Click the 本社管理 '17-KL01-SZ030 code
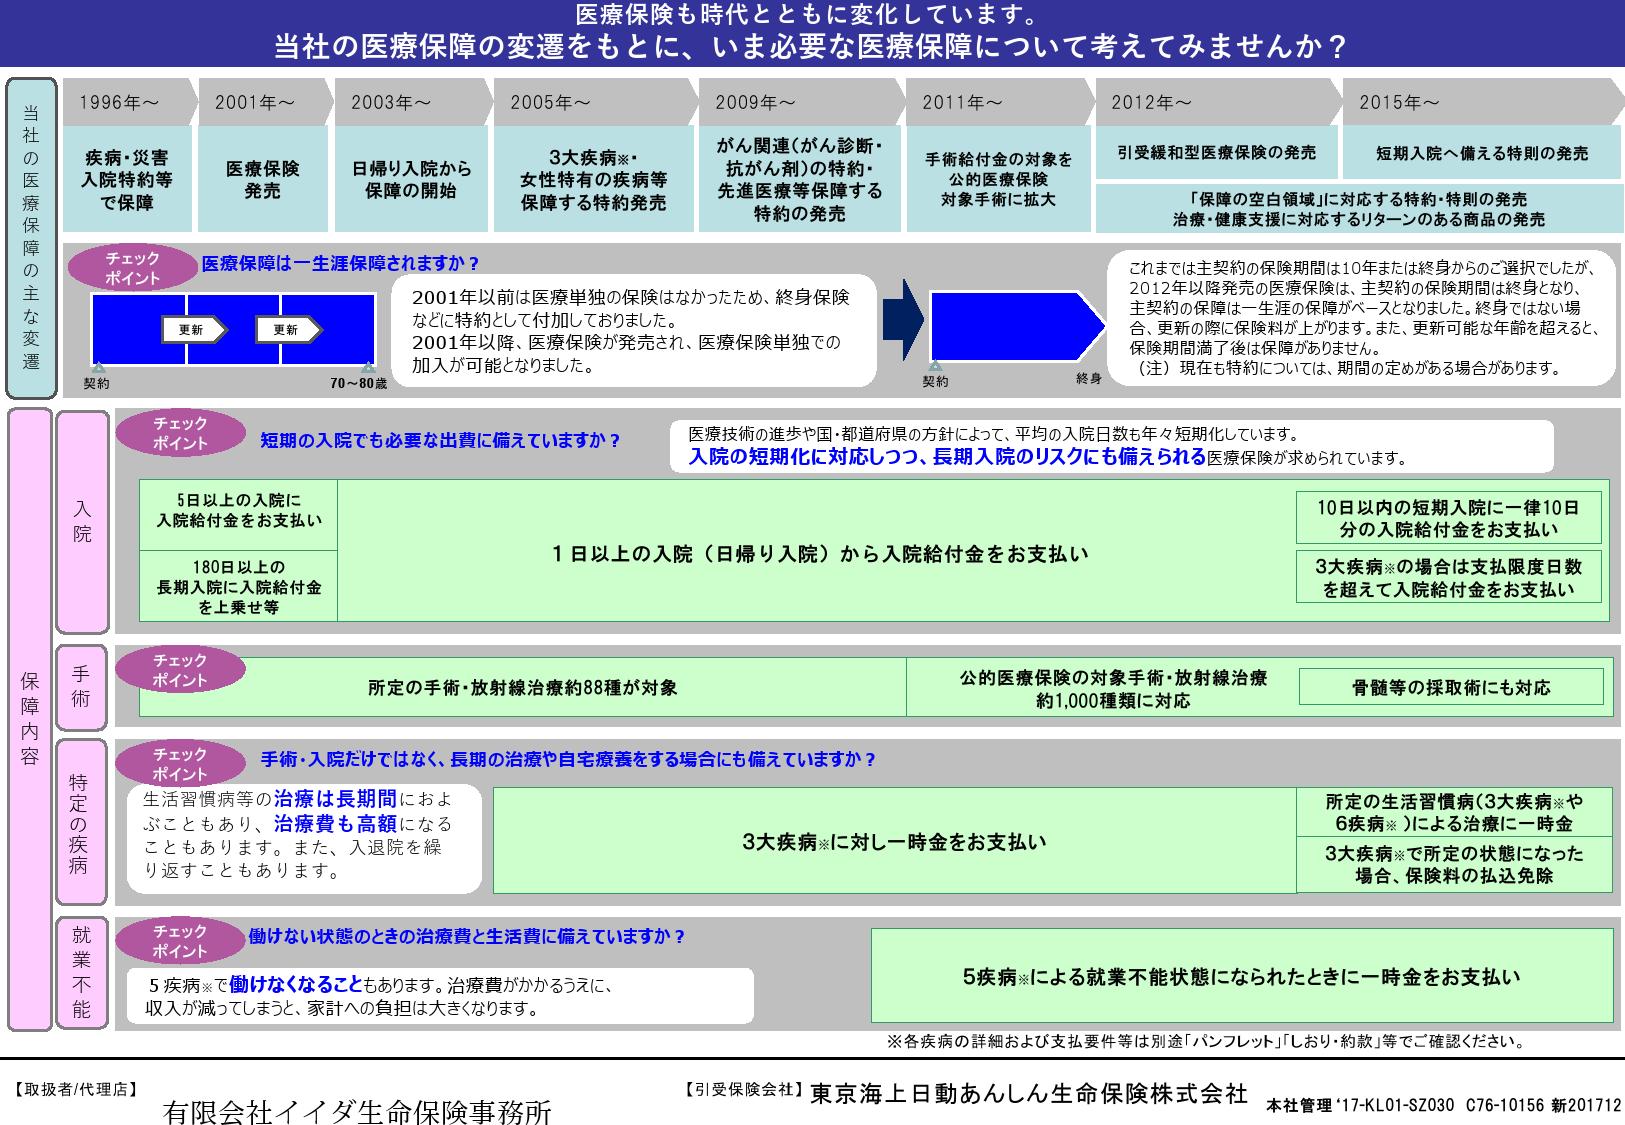Screen dimensions: 1625x1125 (x=1443, y=1105)
